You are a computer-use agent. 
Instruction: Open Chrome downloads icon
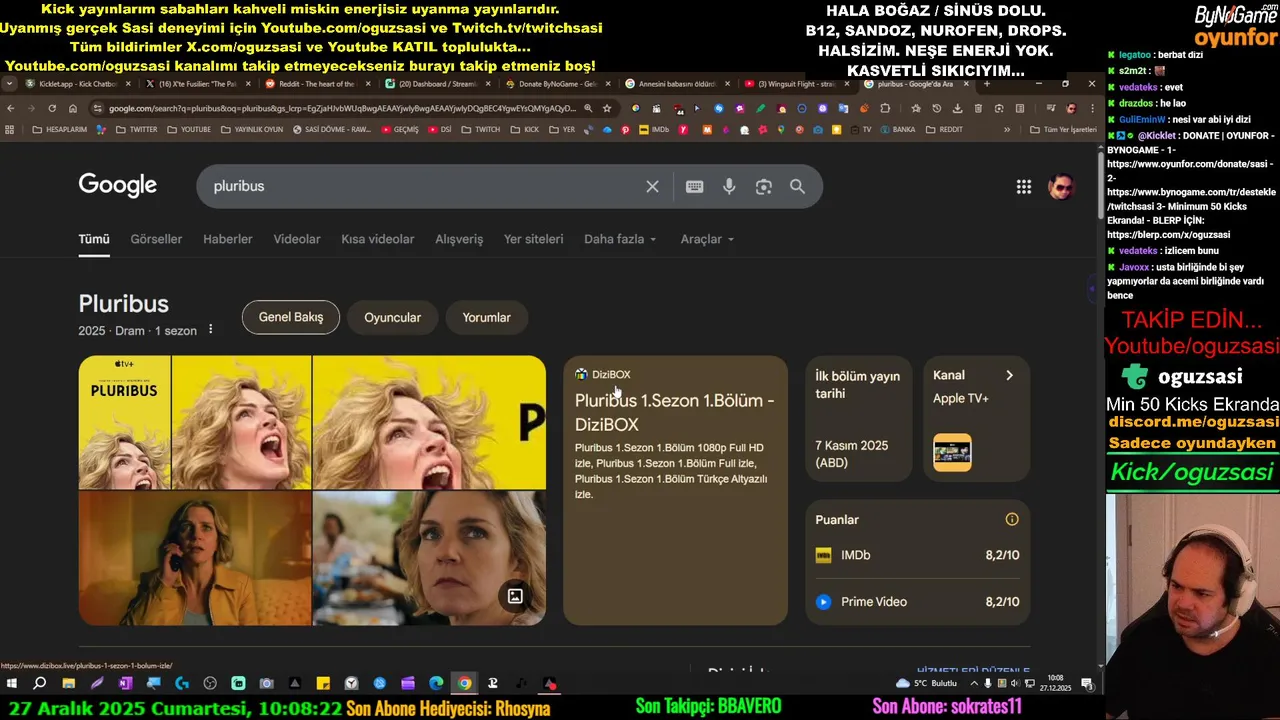[957, 108]
